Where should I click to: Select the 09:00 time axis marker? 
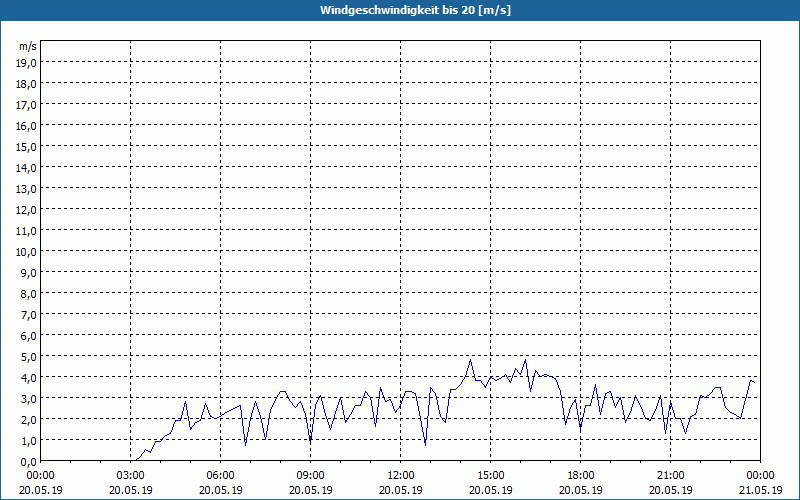(x=311, y=476)
